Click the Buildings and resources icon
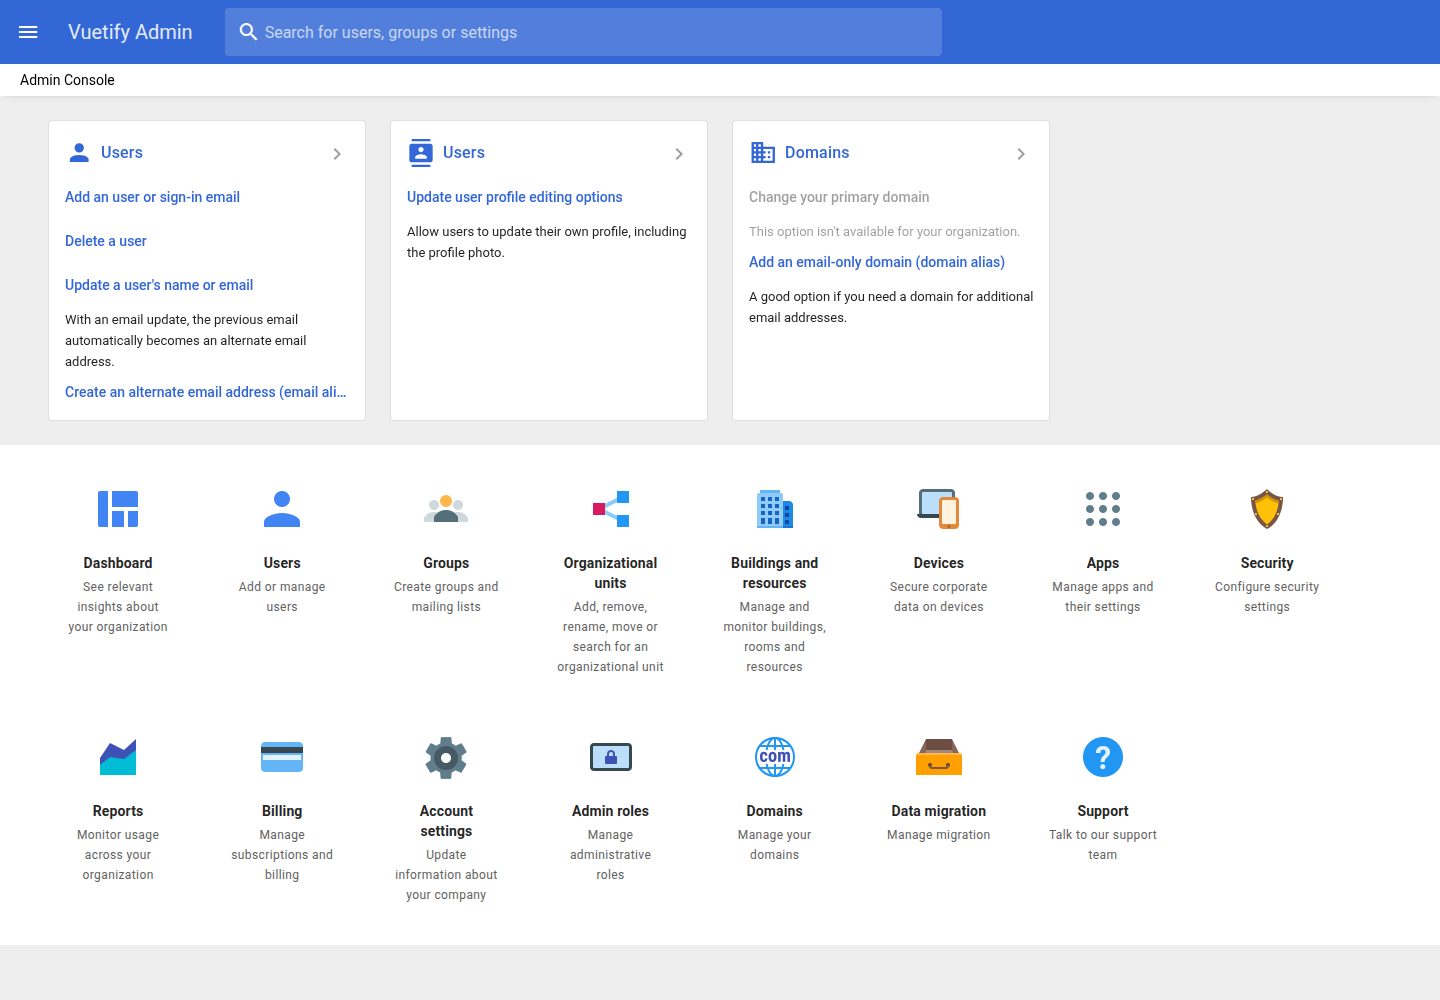1440x1000 pixels. [775, 509]
